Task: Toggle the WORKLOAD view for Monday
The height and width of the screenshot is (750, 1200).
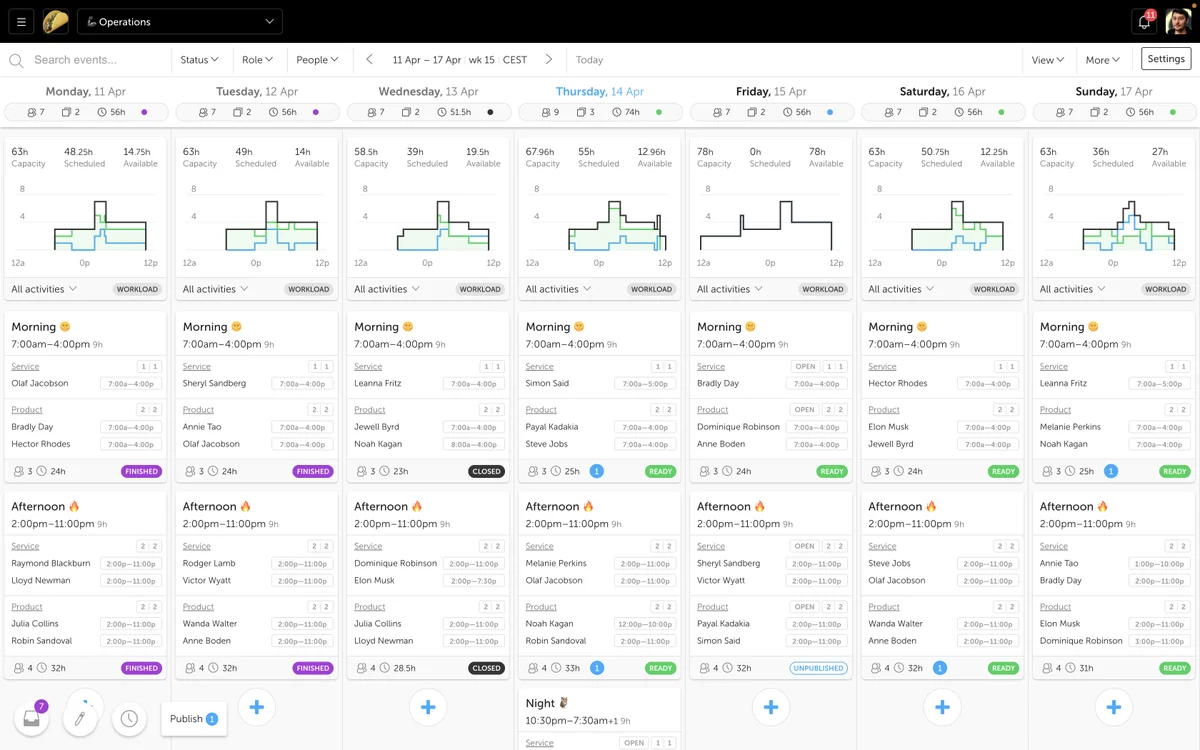Action: [x=138, y=289]
